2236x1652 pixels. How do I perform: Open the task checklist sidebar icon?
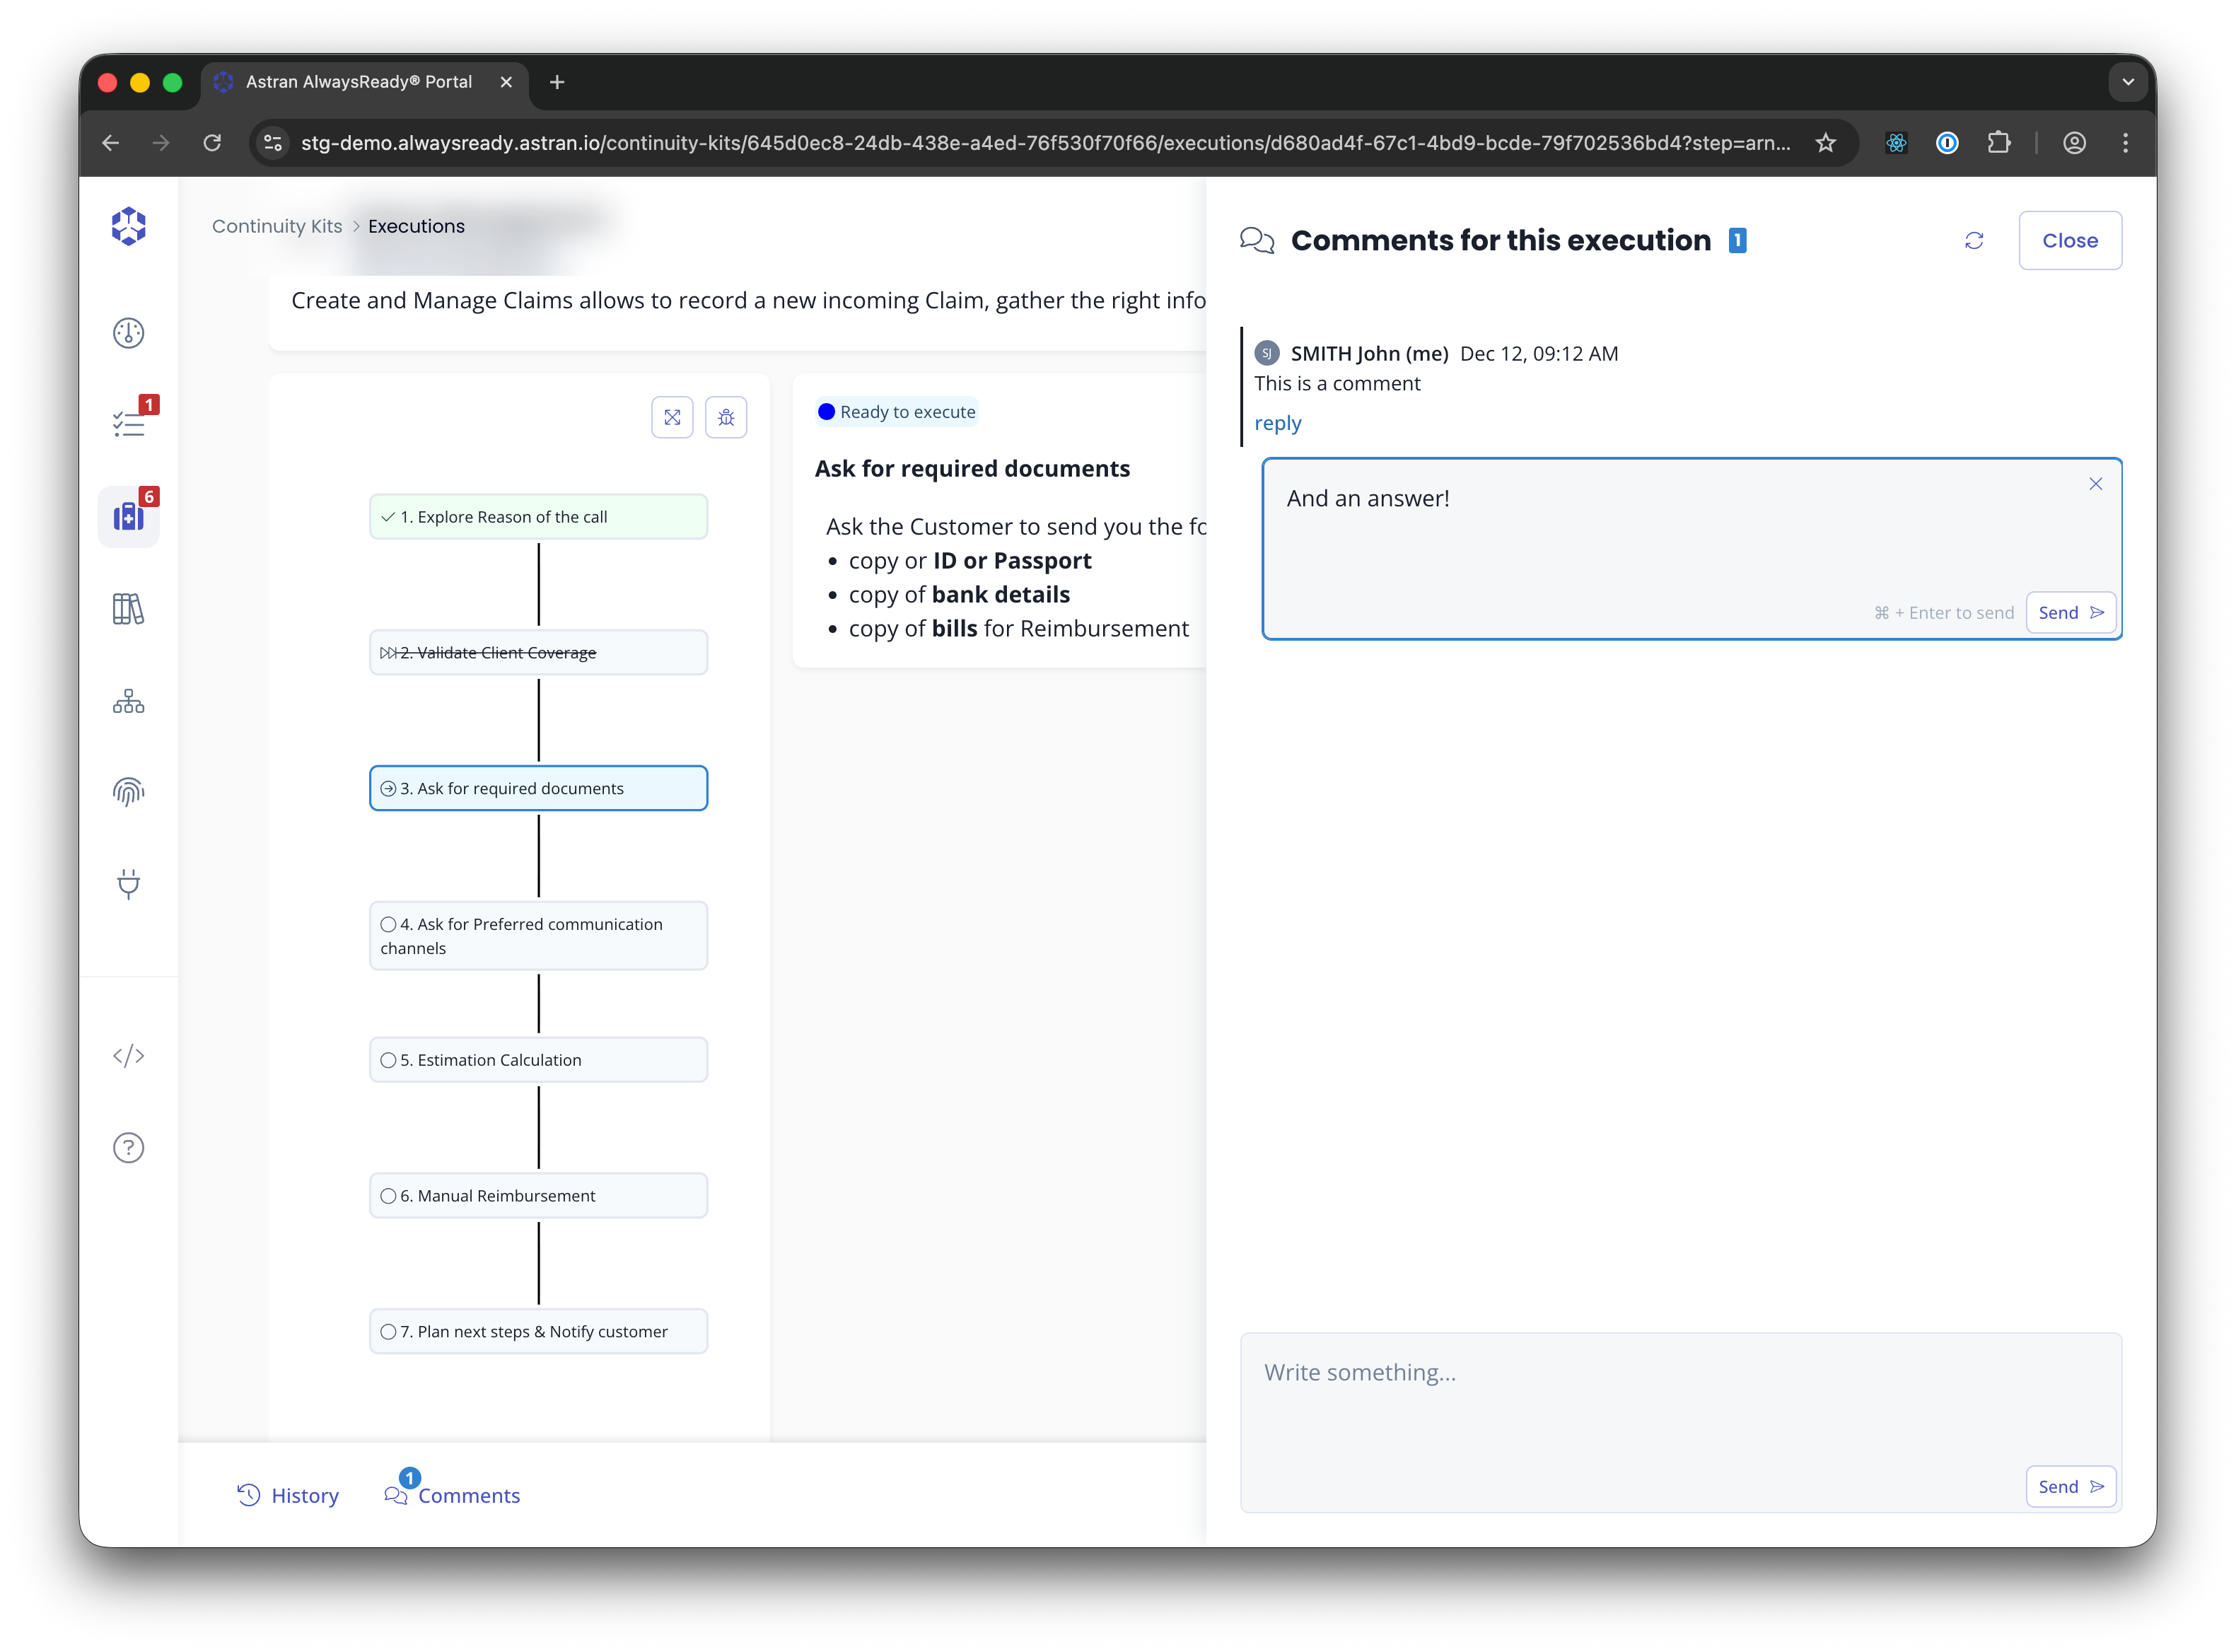tap(128, 424)
